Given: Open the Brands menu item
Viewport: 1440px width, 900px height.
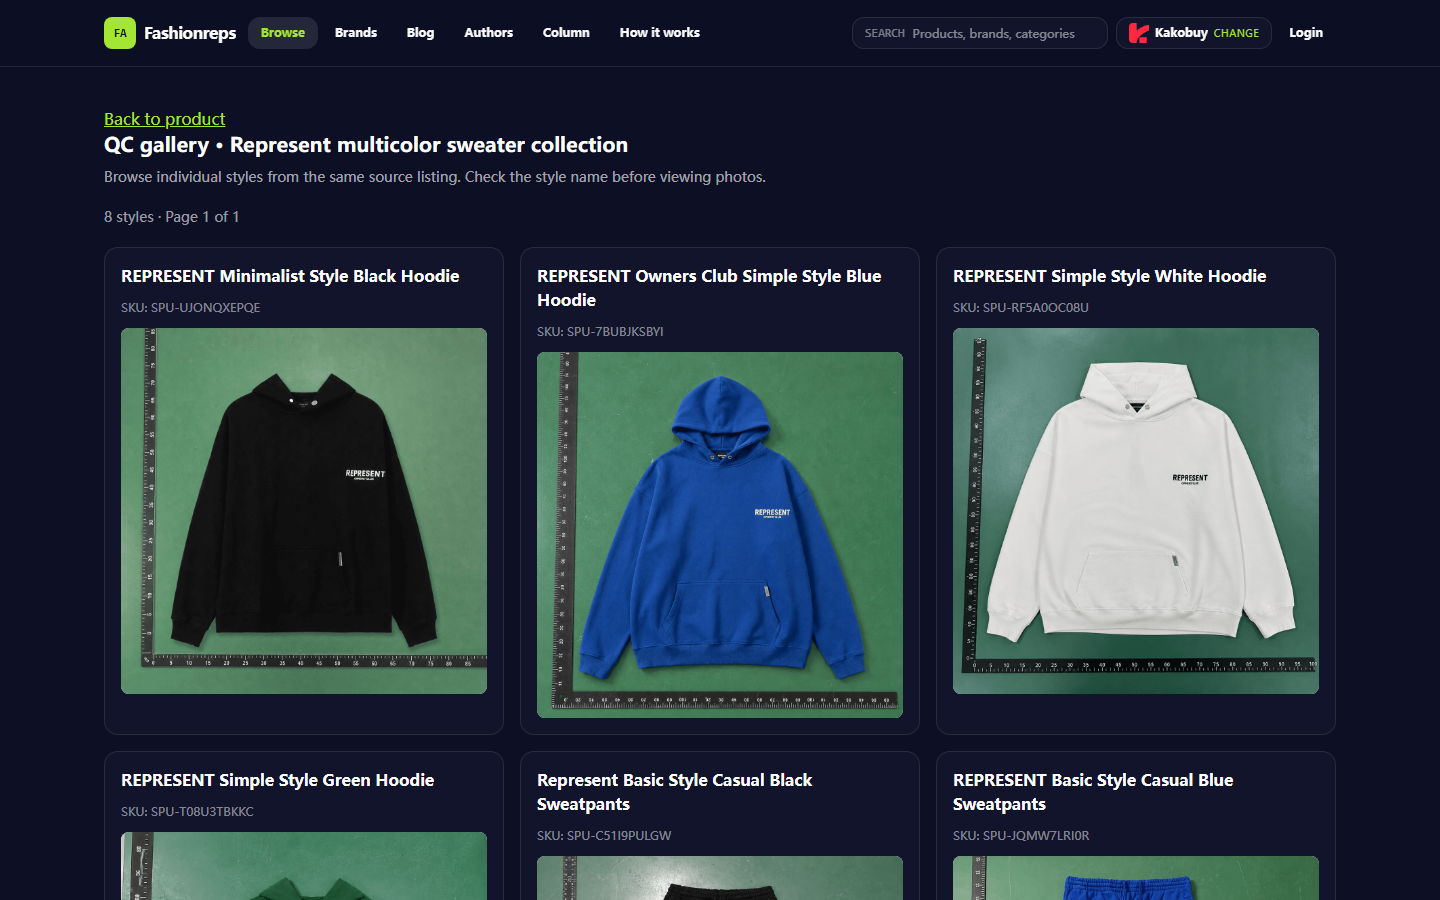Looking at the screenshot, I should (356, 33).
